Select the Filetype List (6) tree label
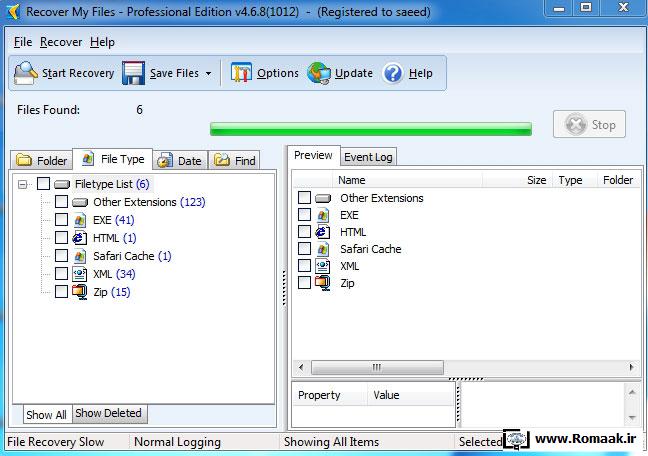The image size is (648, 456). [112, 184]
